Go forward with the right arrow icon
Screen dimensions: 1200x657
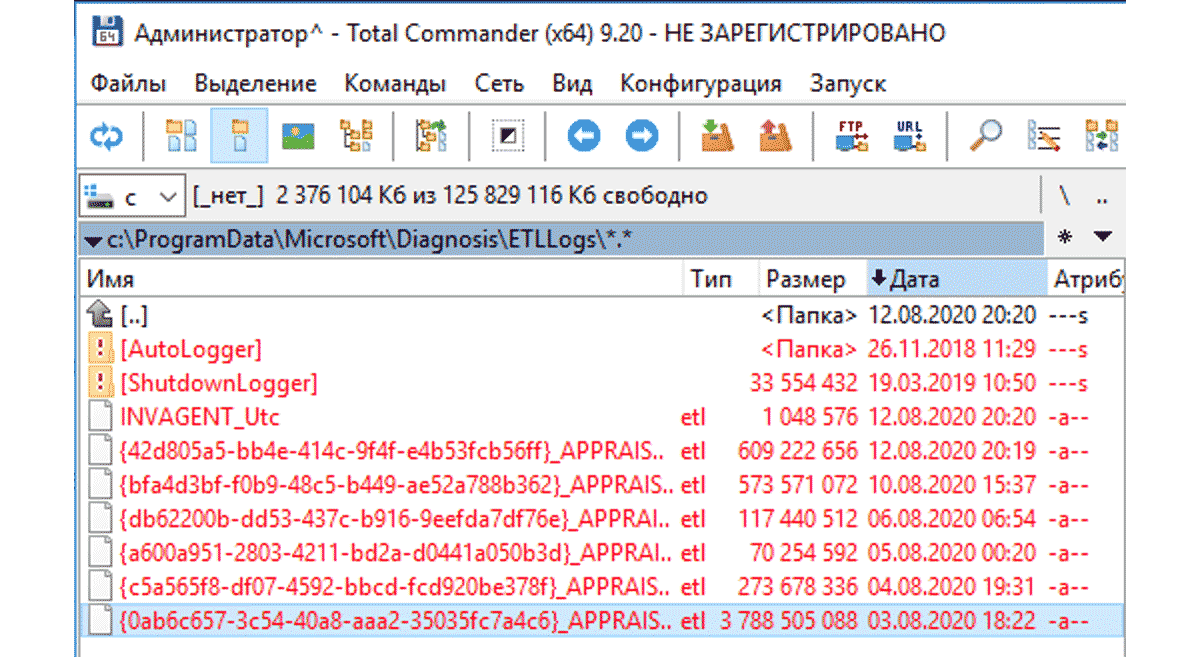[642, 135]
